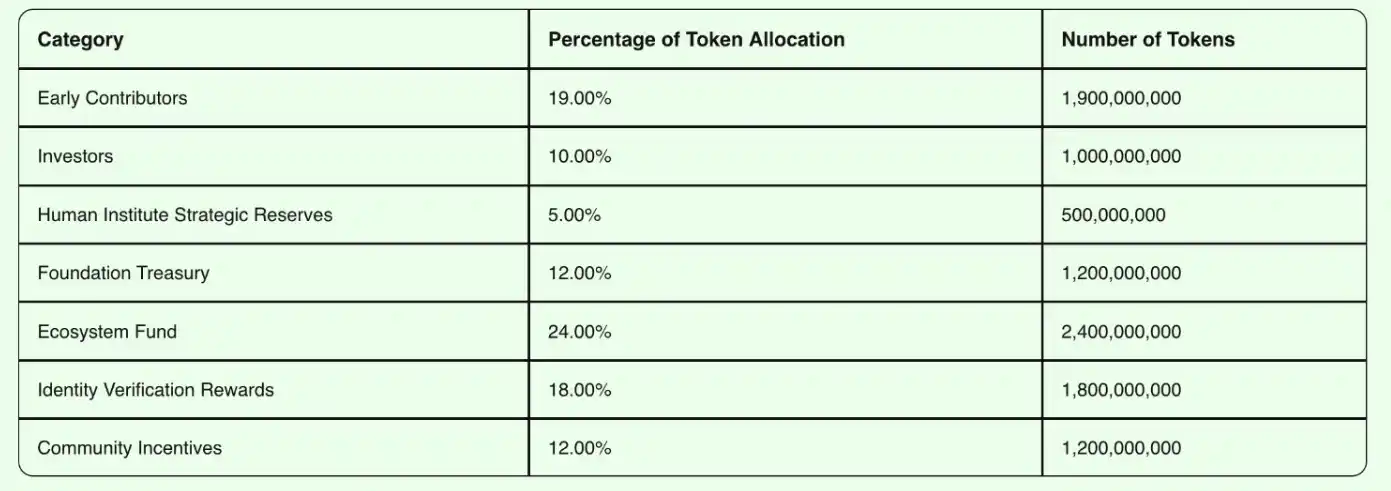This screenshot has height=491, width=1391.
Task: Click the 19.00% percentage value
Action: [x=579, y=98]
